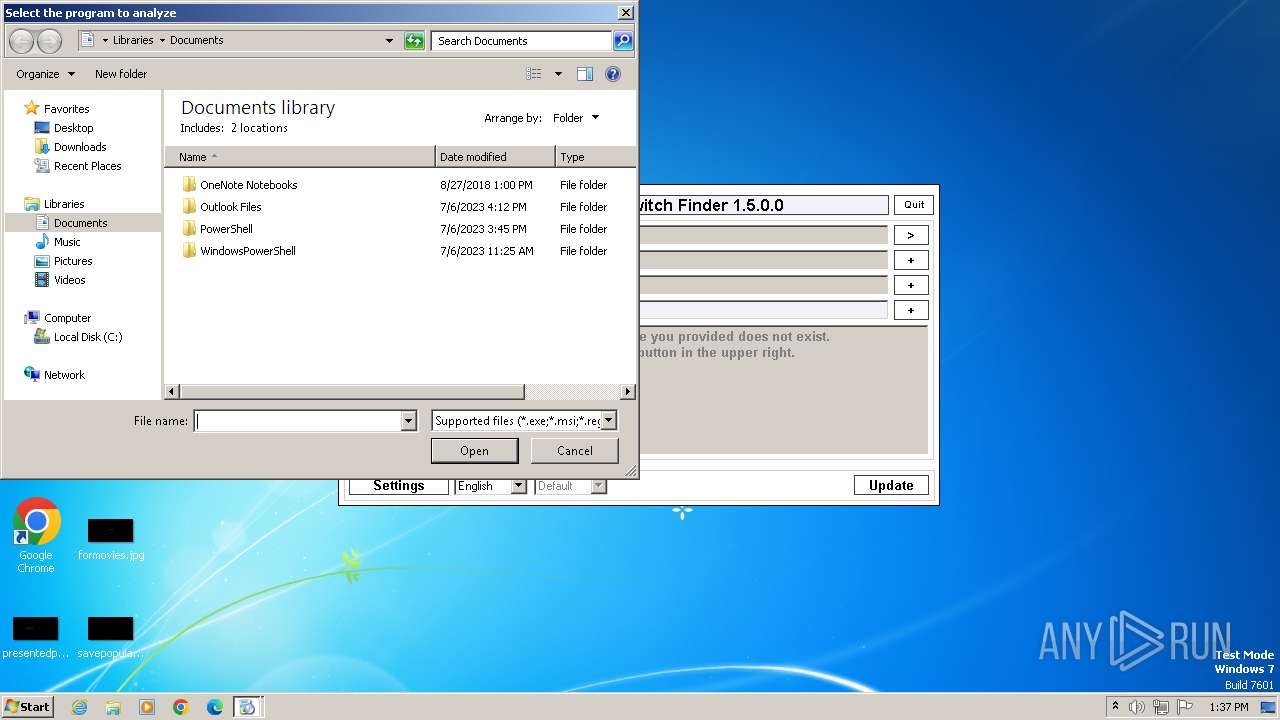Click the volume speaker tray icon
The width and height of the screenshot is (1280, 720).
coord(1137,707)
